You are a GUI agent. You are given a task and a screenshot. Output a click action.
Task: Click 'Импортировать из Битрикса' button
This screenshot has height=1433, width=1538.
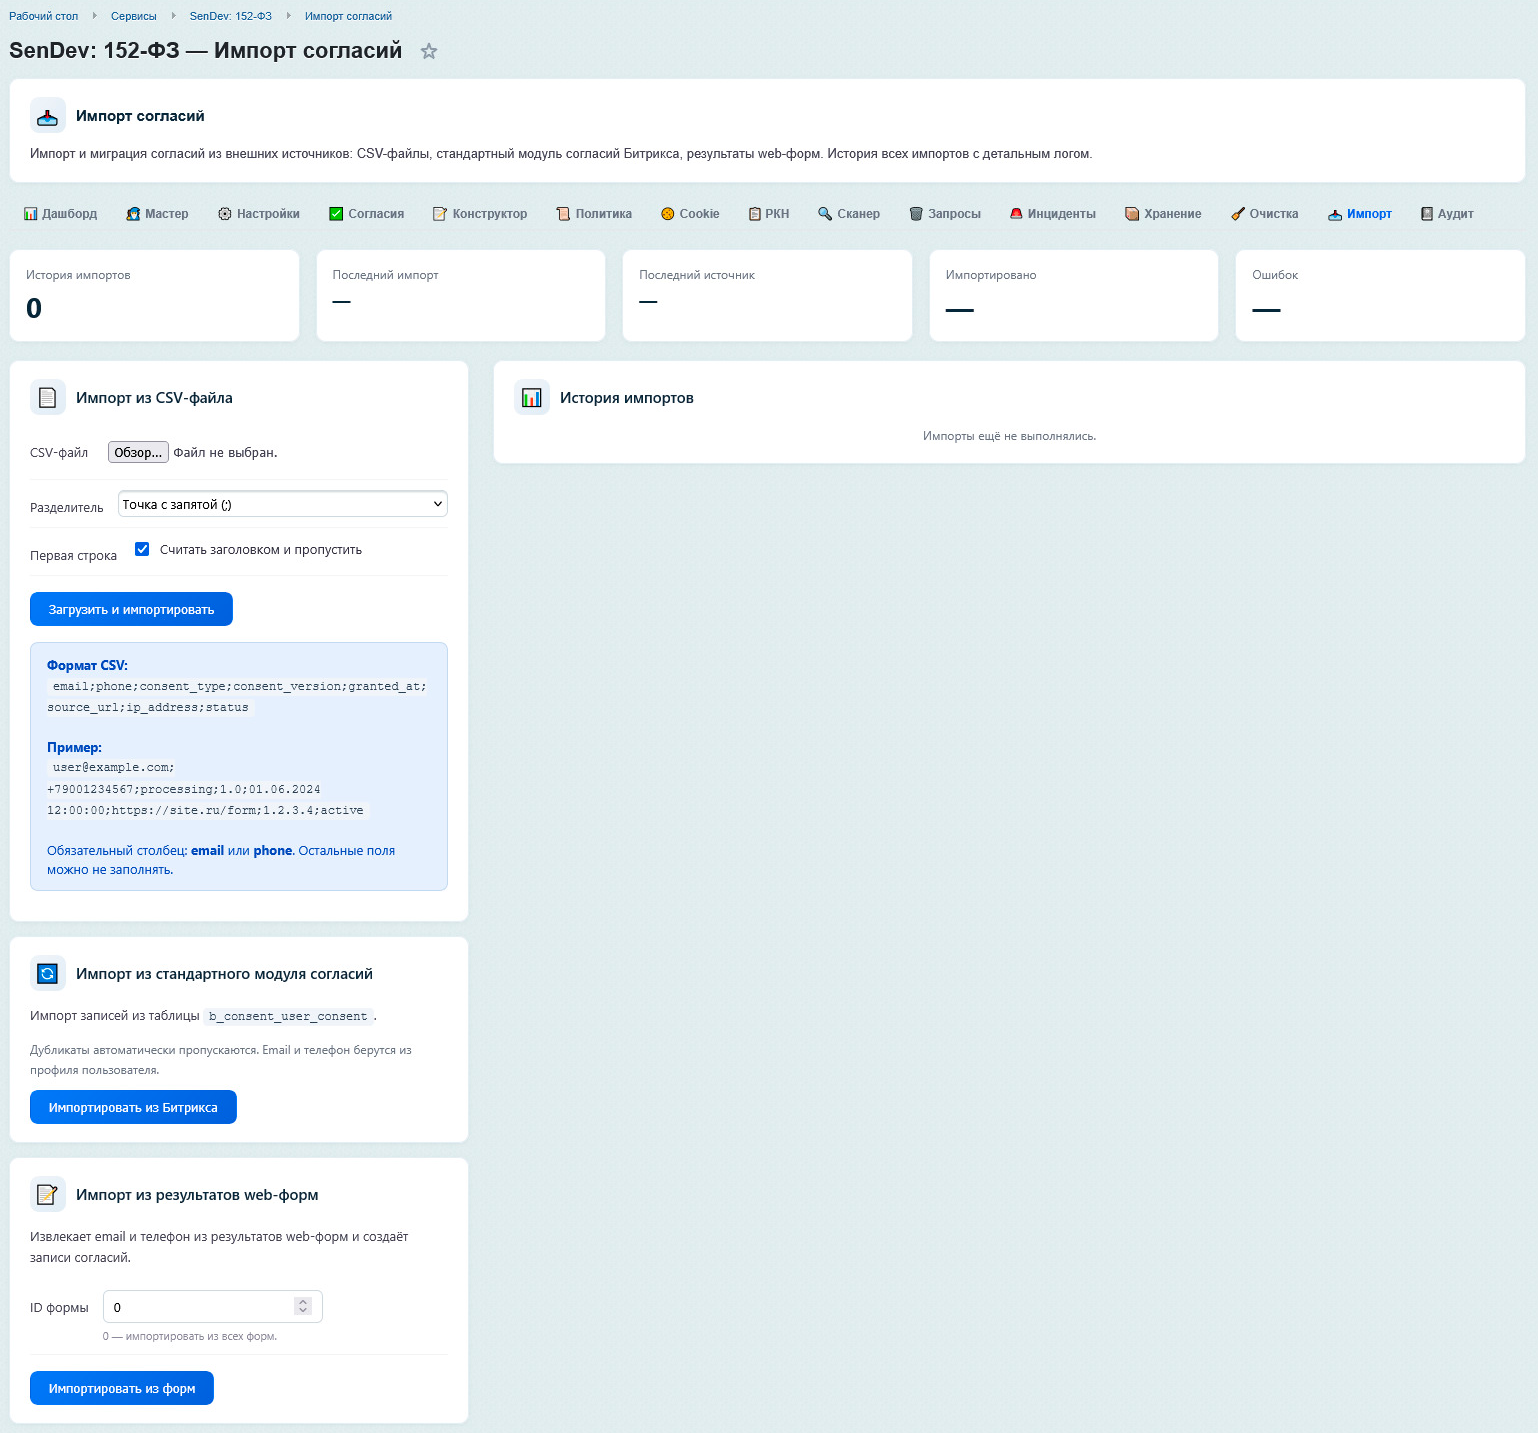[133, 1107]
